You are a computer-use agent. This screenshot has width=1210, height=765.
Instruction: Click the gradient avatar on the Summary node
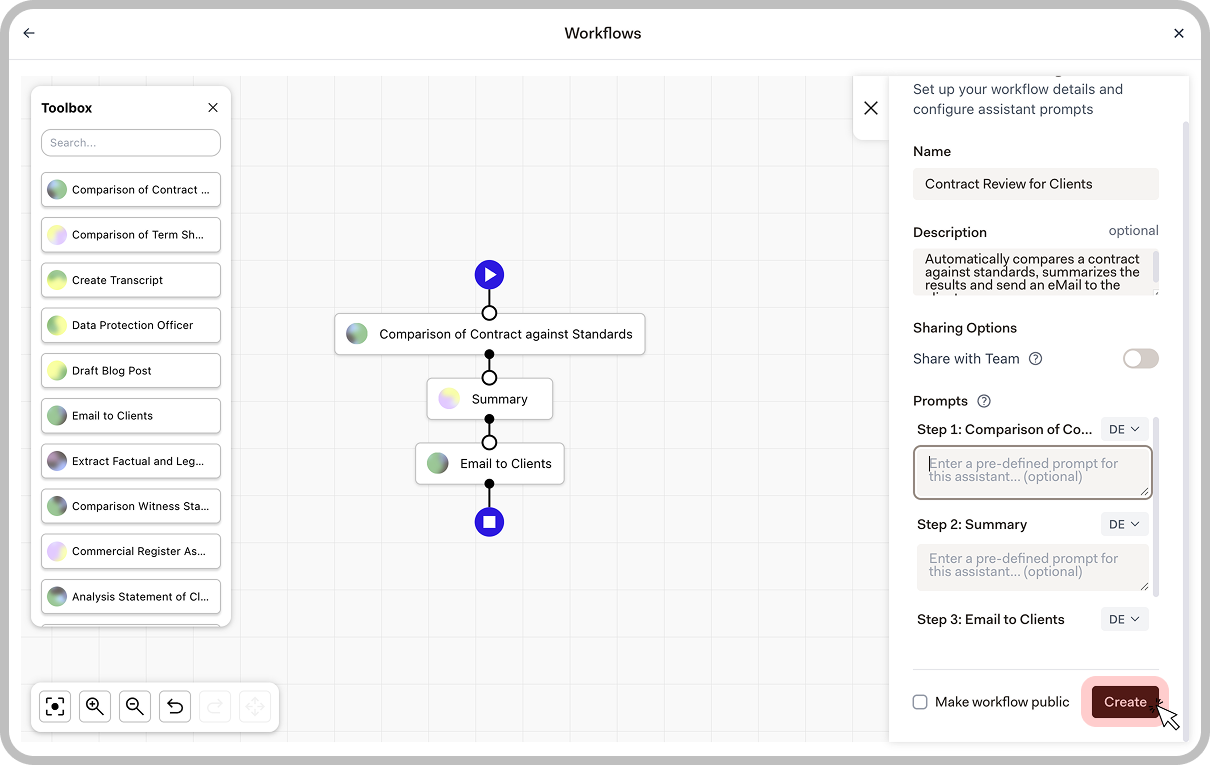[x=447, y=398]
